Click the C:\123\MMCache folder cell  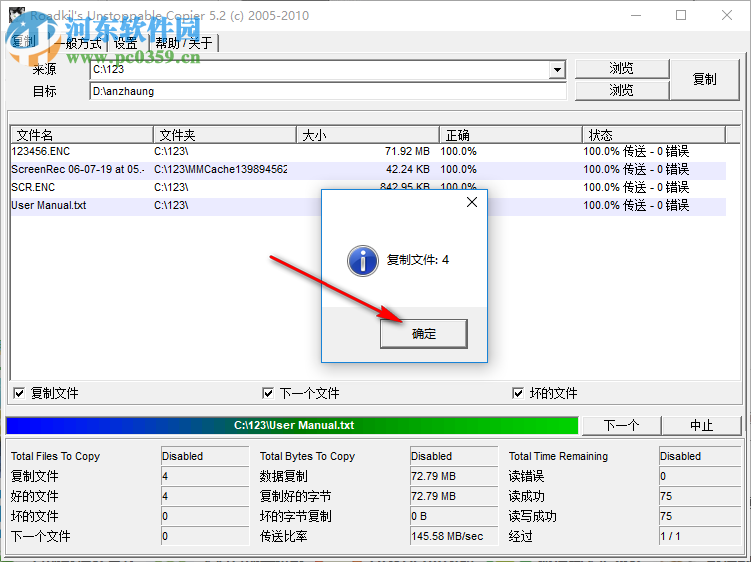pyautogui.click(x=220, y=169)
